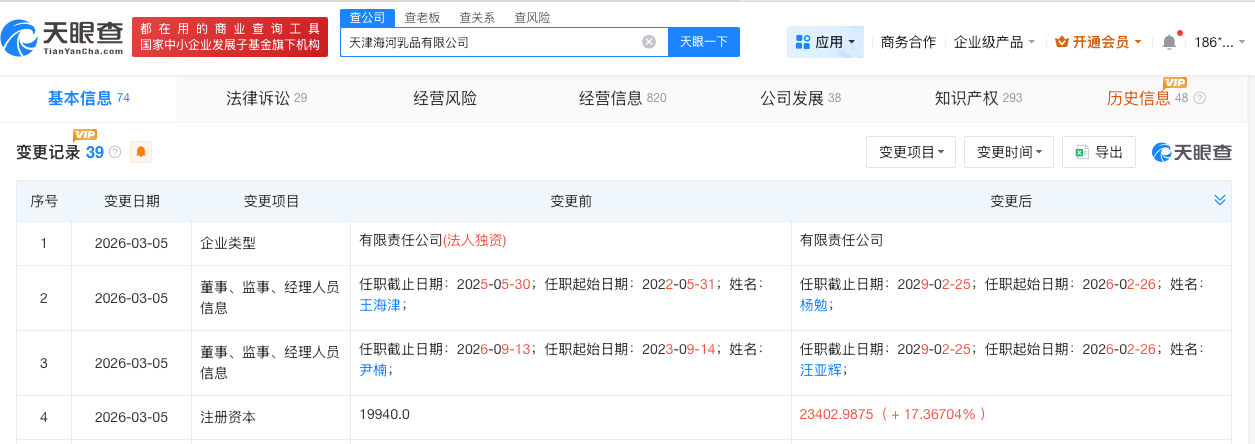Click the red promotional banner in header

[230, 37]
